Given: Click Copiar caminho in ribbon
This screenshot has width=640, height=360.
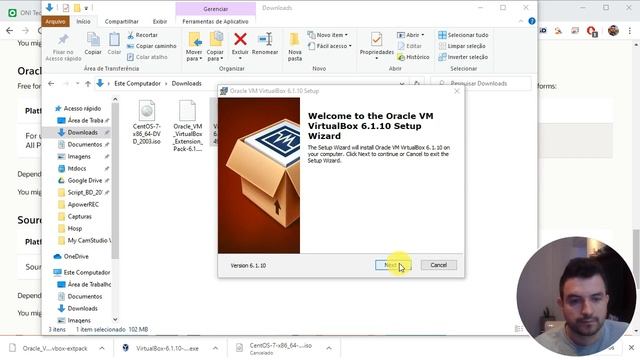Looking at the screenshot, I should 151,46.
